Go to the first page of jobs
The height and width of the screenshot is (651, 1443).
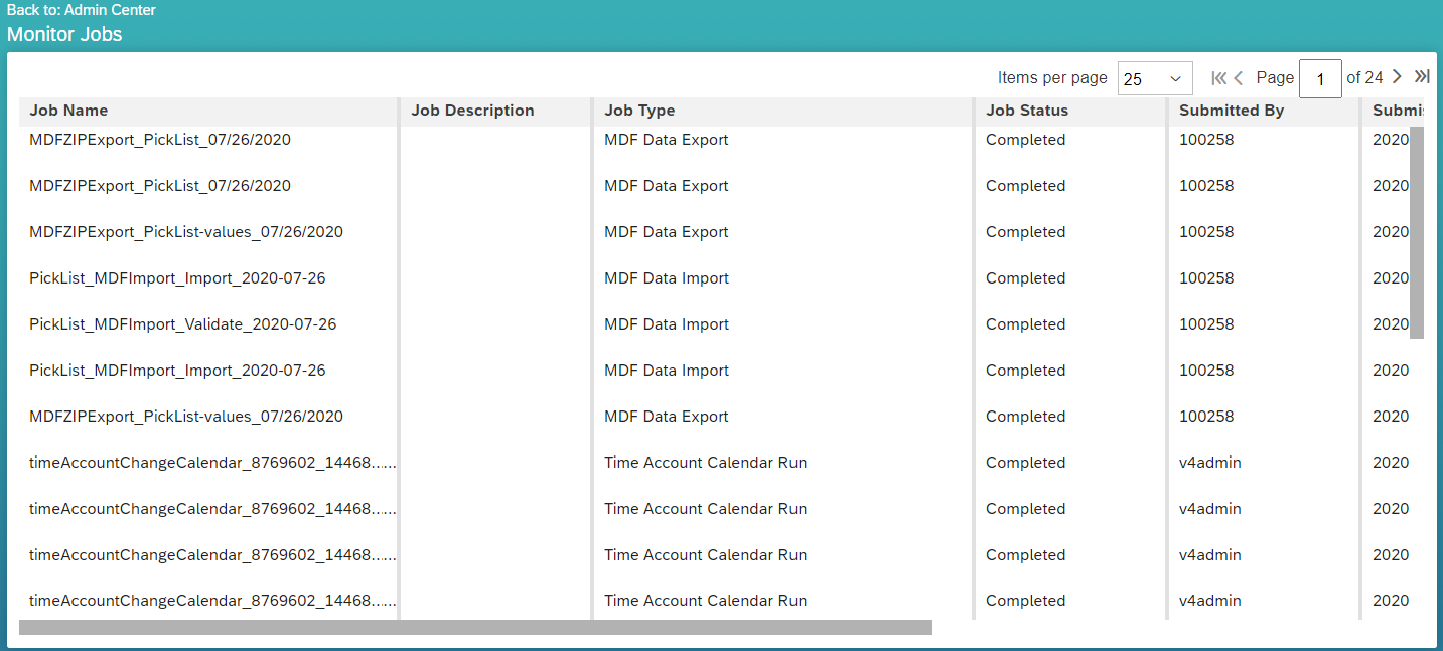[1219, 76]
